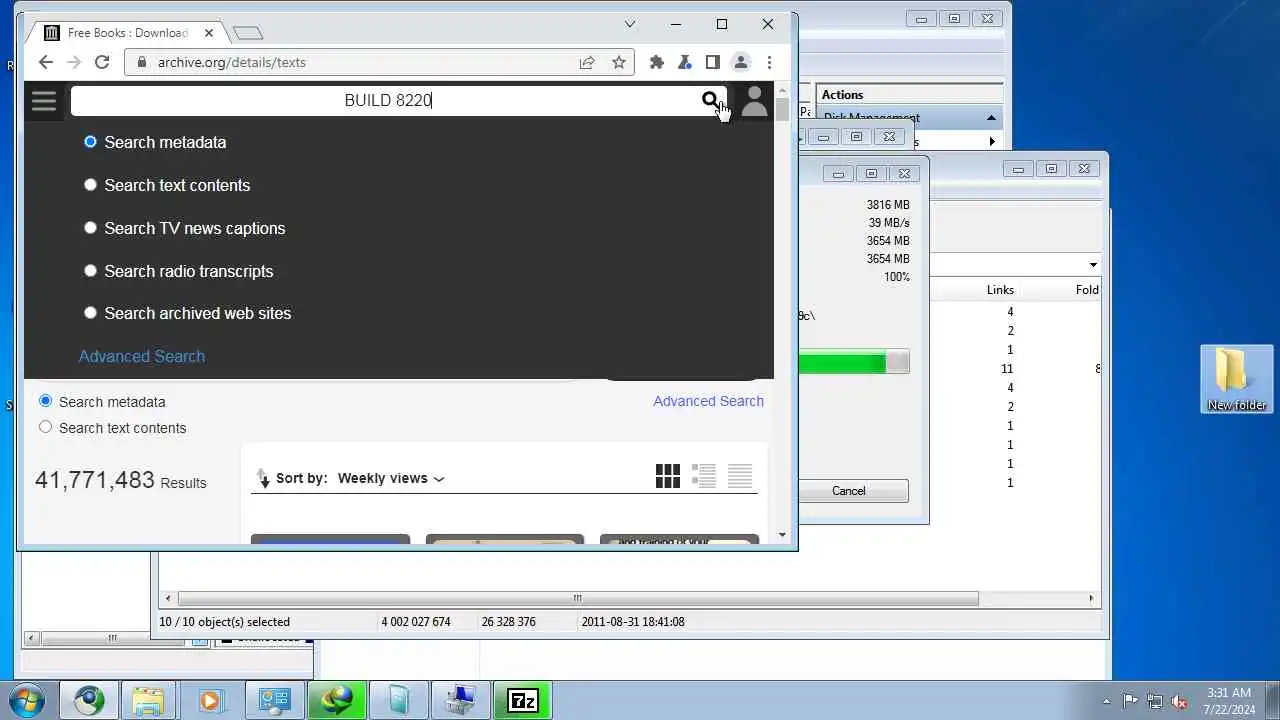This screenshot has width=1280, height=720.
Task: Open Chrome three-dot menu
Action: [x=769, y=62]
